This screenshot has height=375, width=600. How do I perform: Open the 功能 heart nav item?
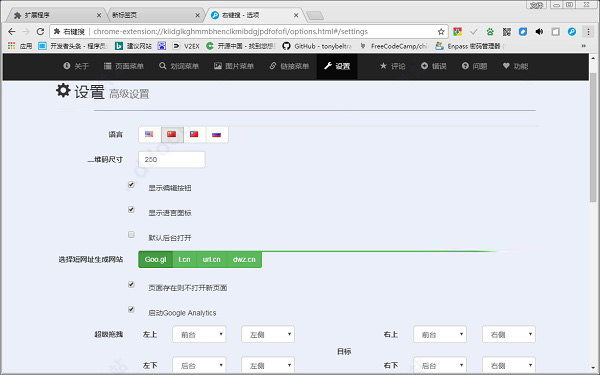[x=515, y=66]
